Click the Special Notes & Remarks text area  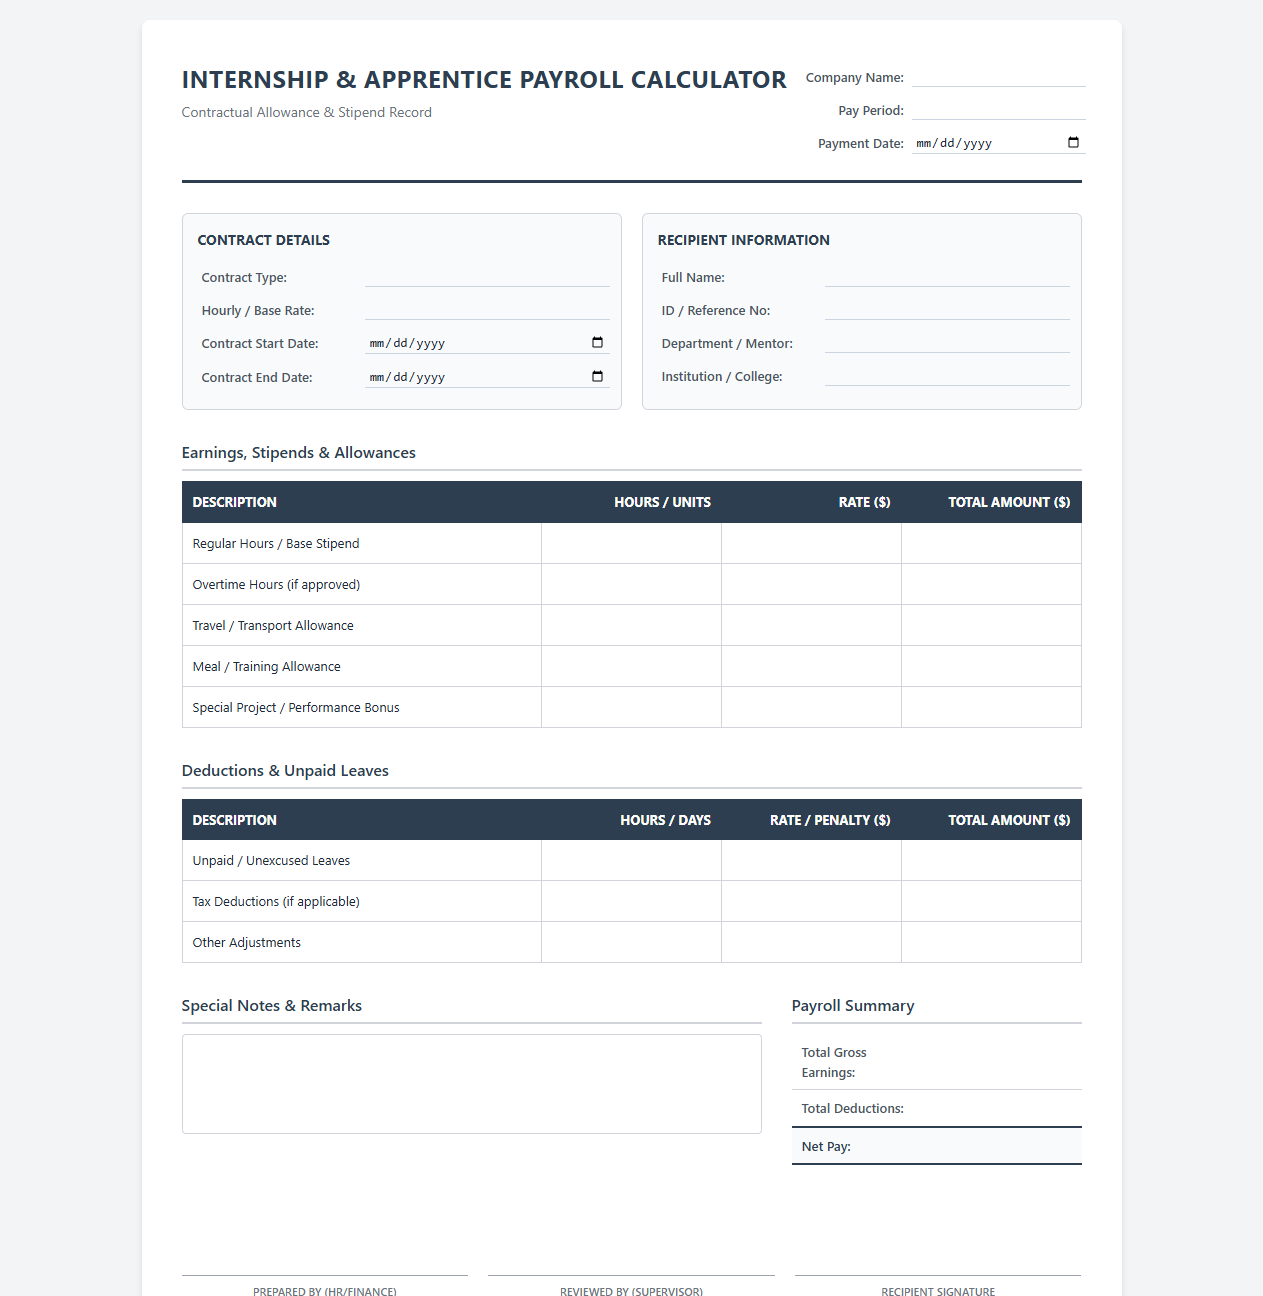click(x=471, y=1084)
